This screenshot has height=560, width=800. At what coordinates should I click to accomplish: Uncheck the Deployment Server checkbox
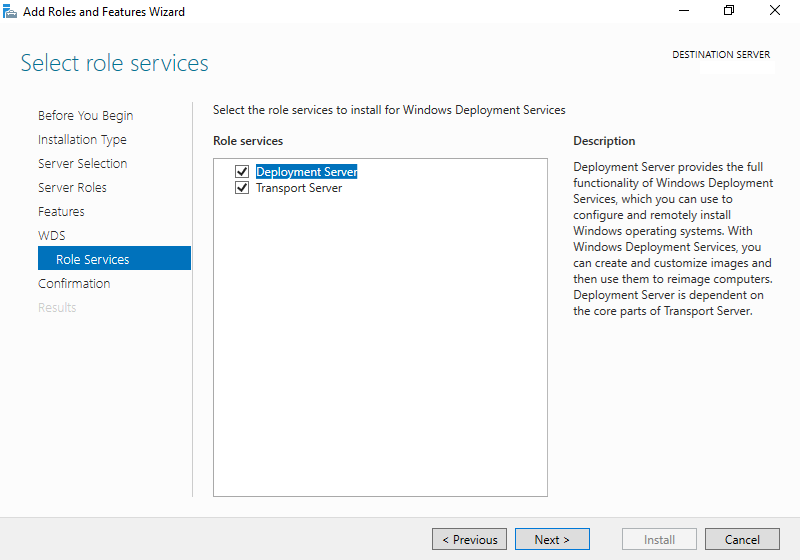(242, 172)
